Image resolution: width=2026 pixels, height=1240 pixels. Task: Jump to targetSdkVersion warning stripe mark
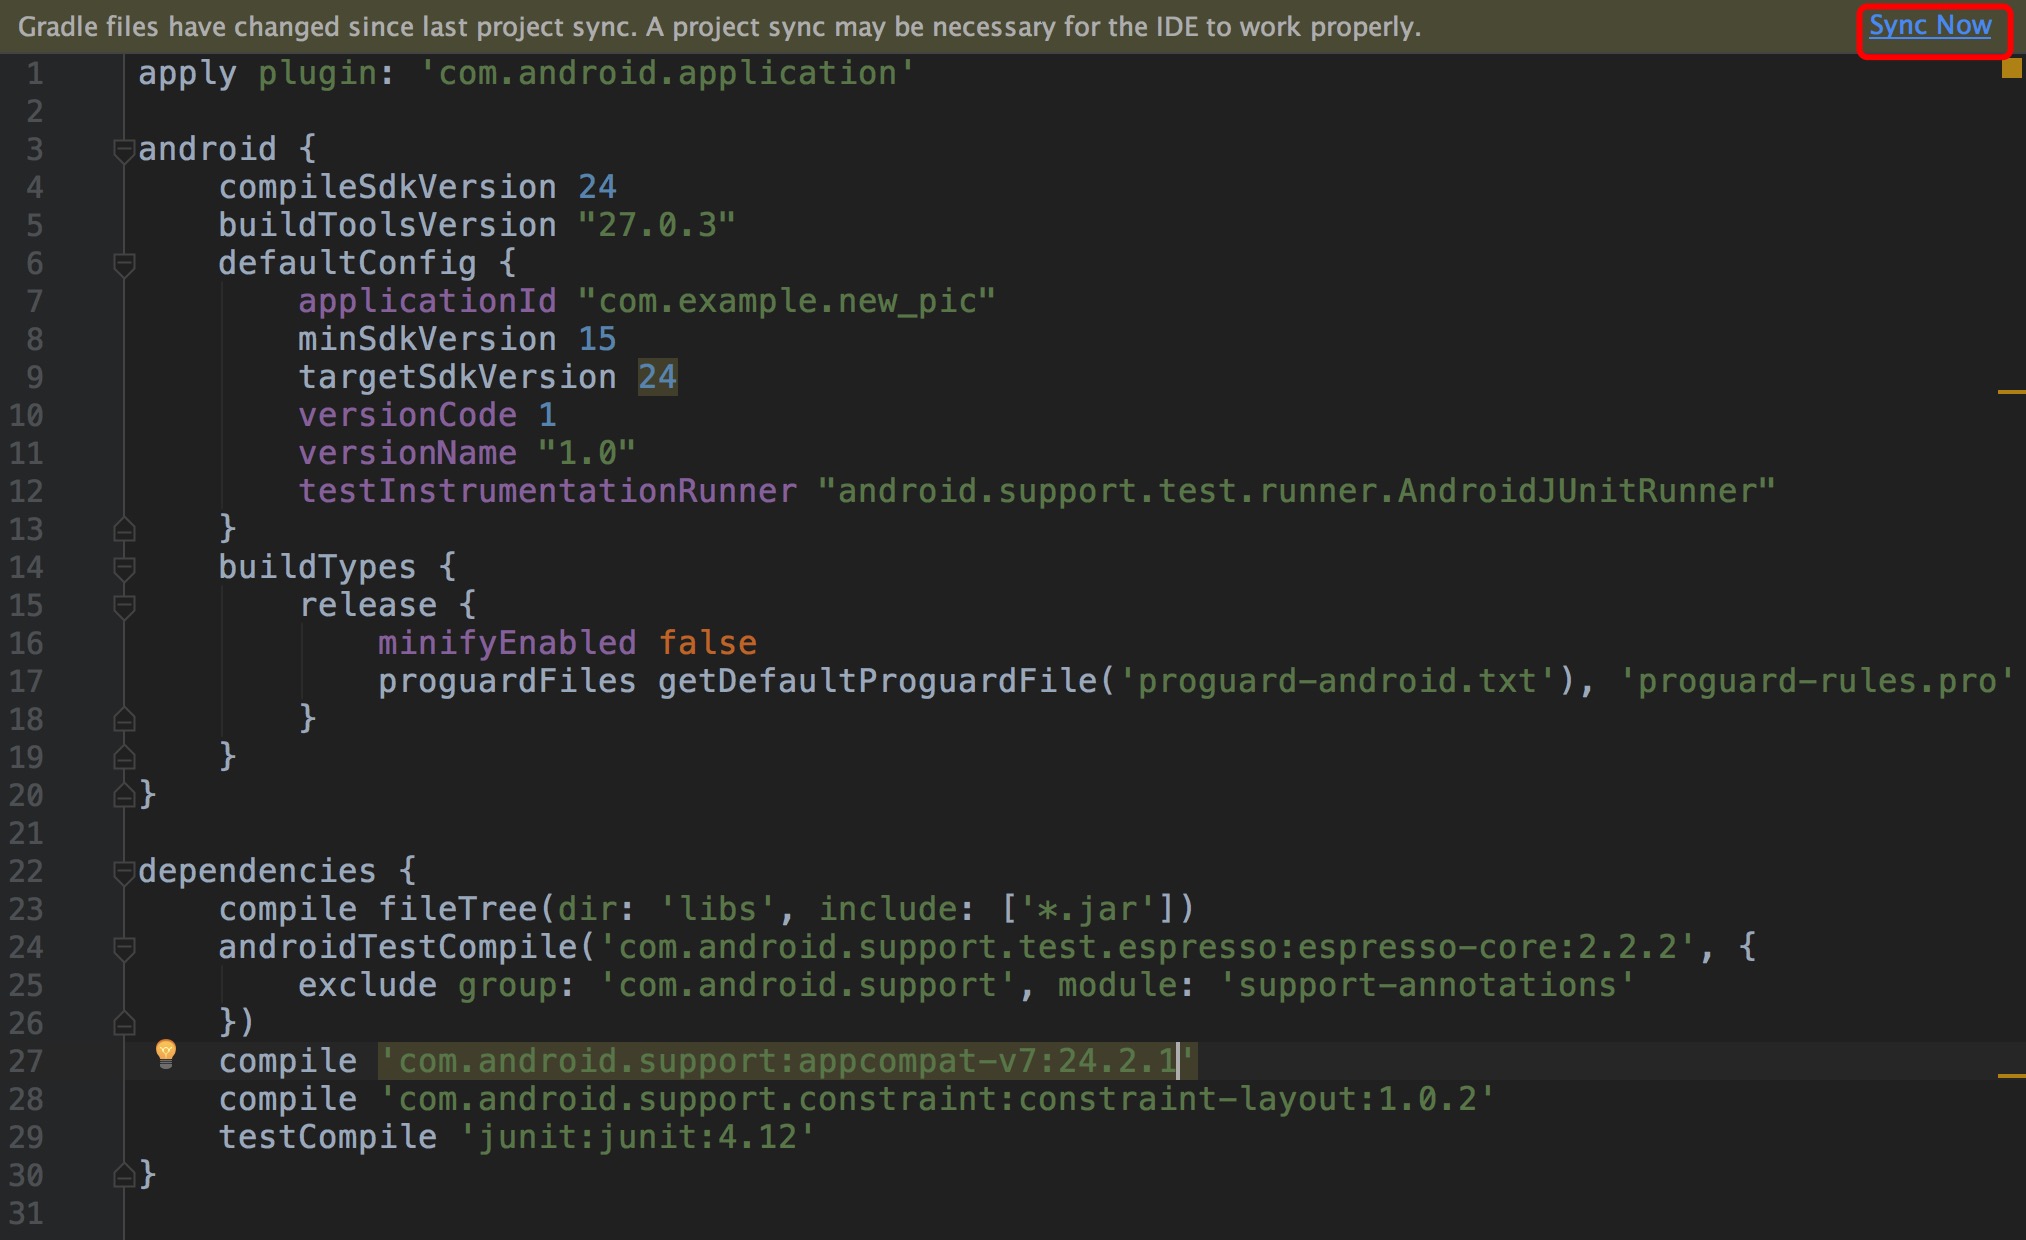(2010, 392)
